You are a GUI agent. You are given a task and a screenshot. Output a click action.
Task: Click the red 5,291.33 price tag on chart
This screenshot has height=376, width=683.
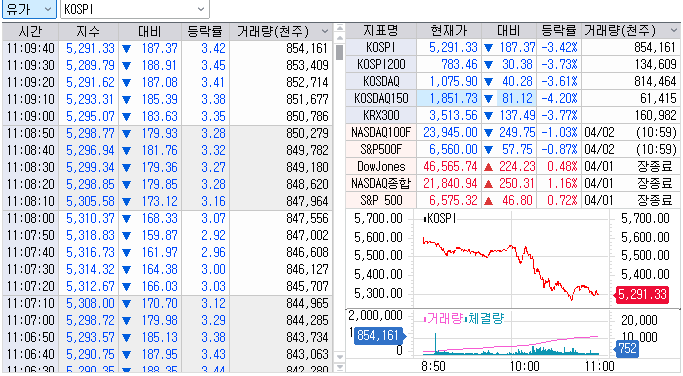641,295
